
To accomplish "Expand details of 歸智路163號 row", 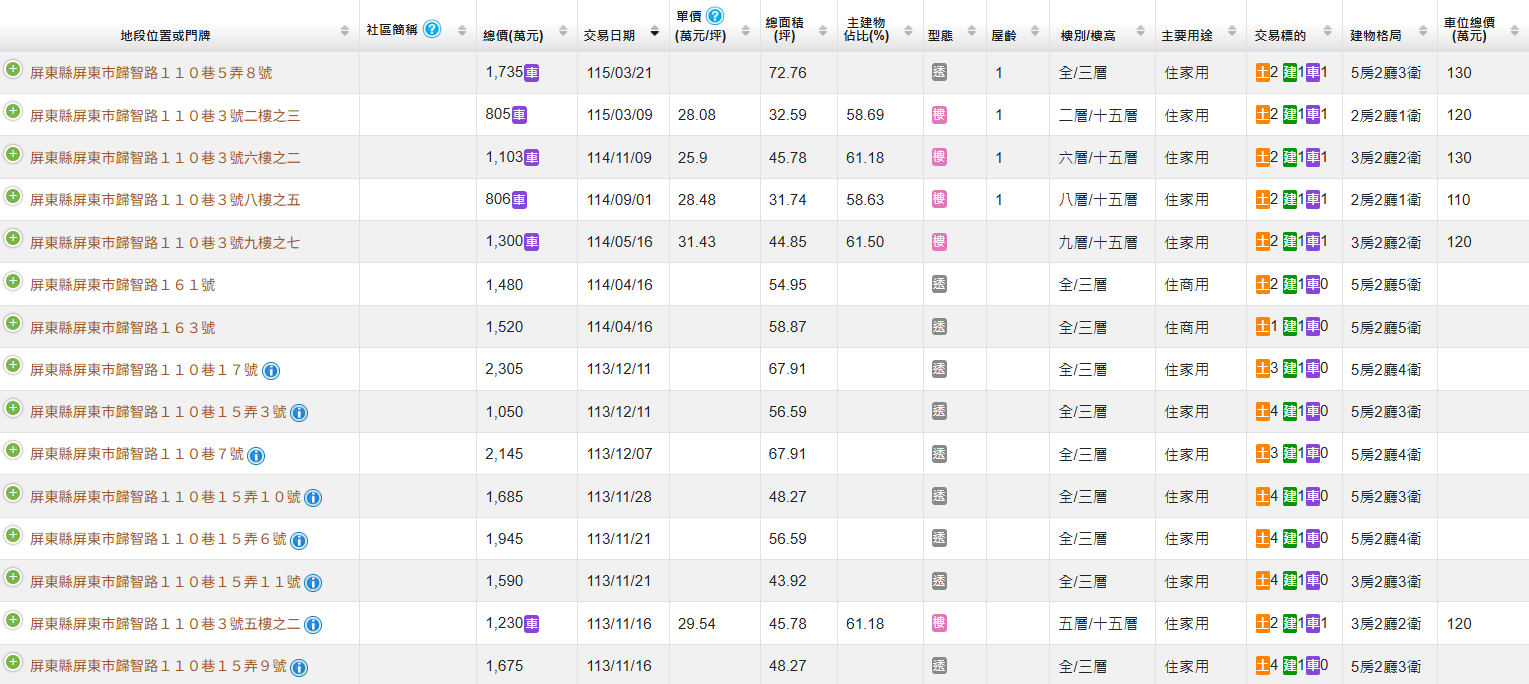I will pos(13,323).
